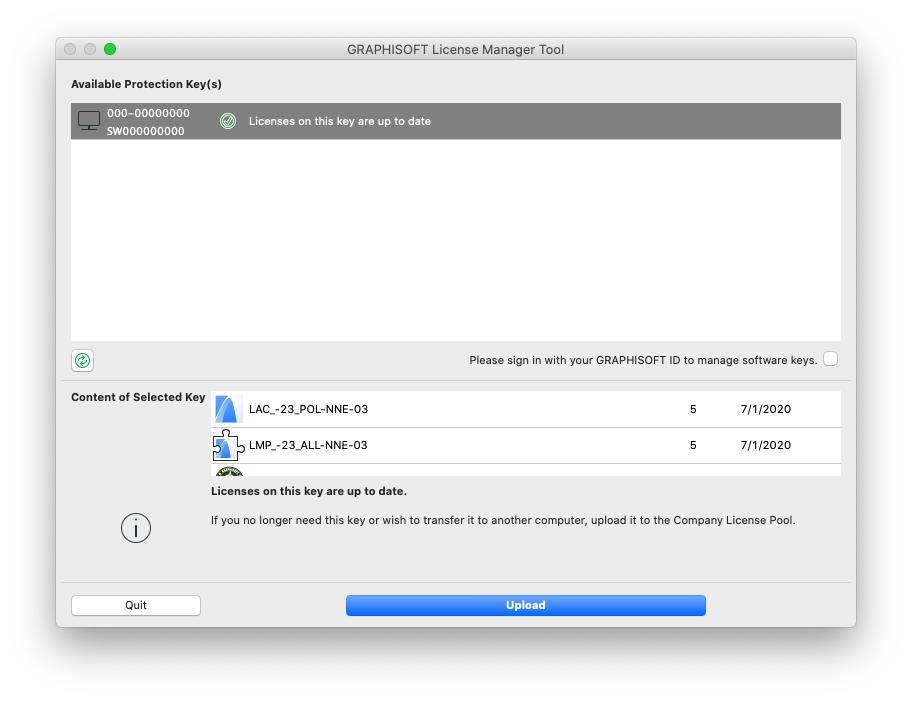Image resolution: width=912 pixels, height=701 pixels.
Task: Select the SW000000000 protection key label
Action: (x=146, y=131)
